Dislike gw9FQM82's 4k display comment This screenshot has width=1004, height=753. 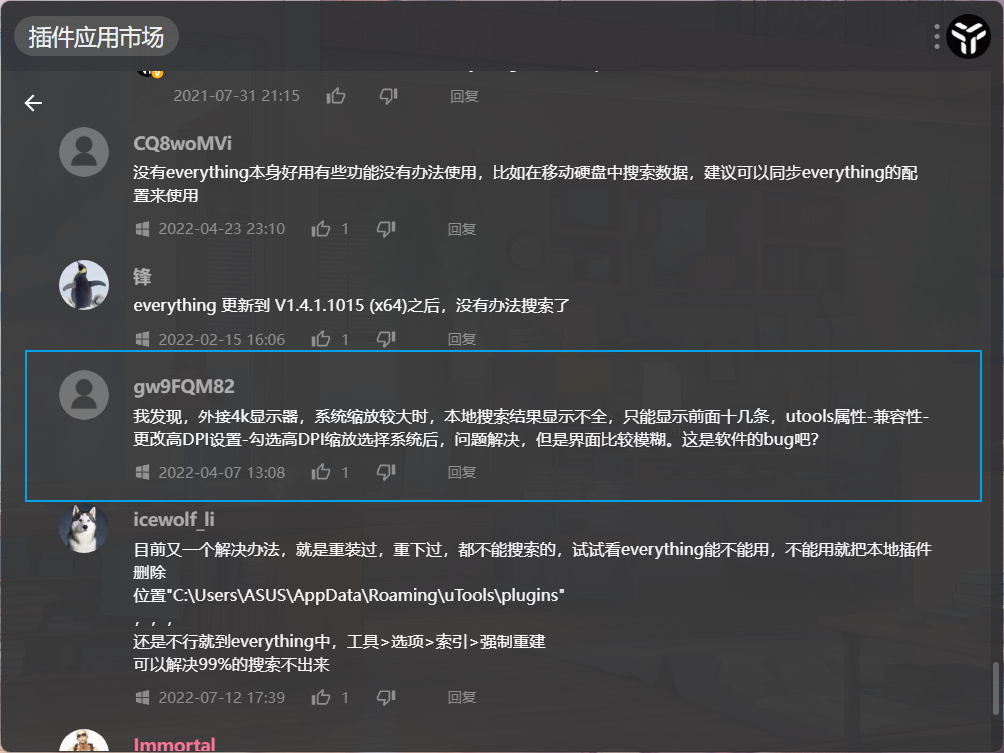[386, 472]
